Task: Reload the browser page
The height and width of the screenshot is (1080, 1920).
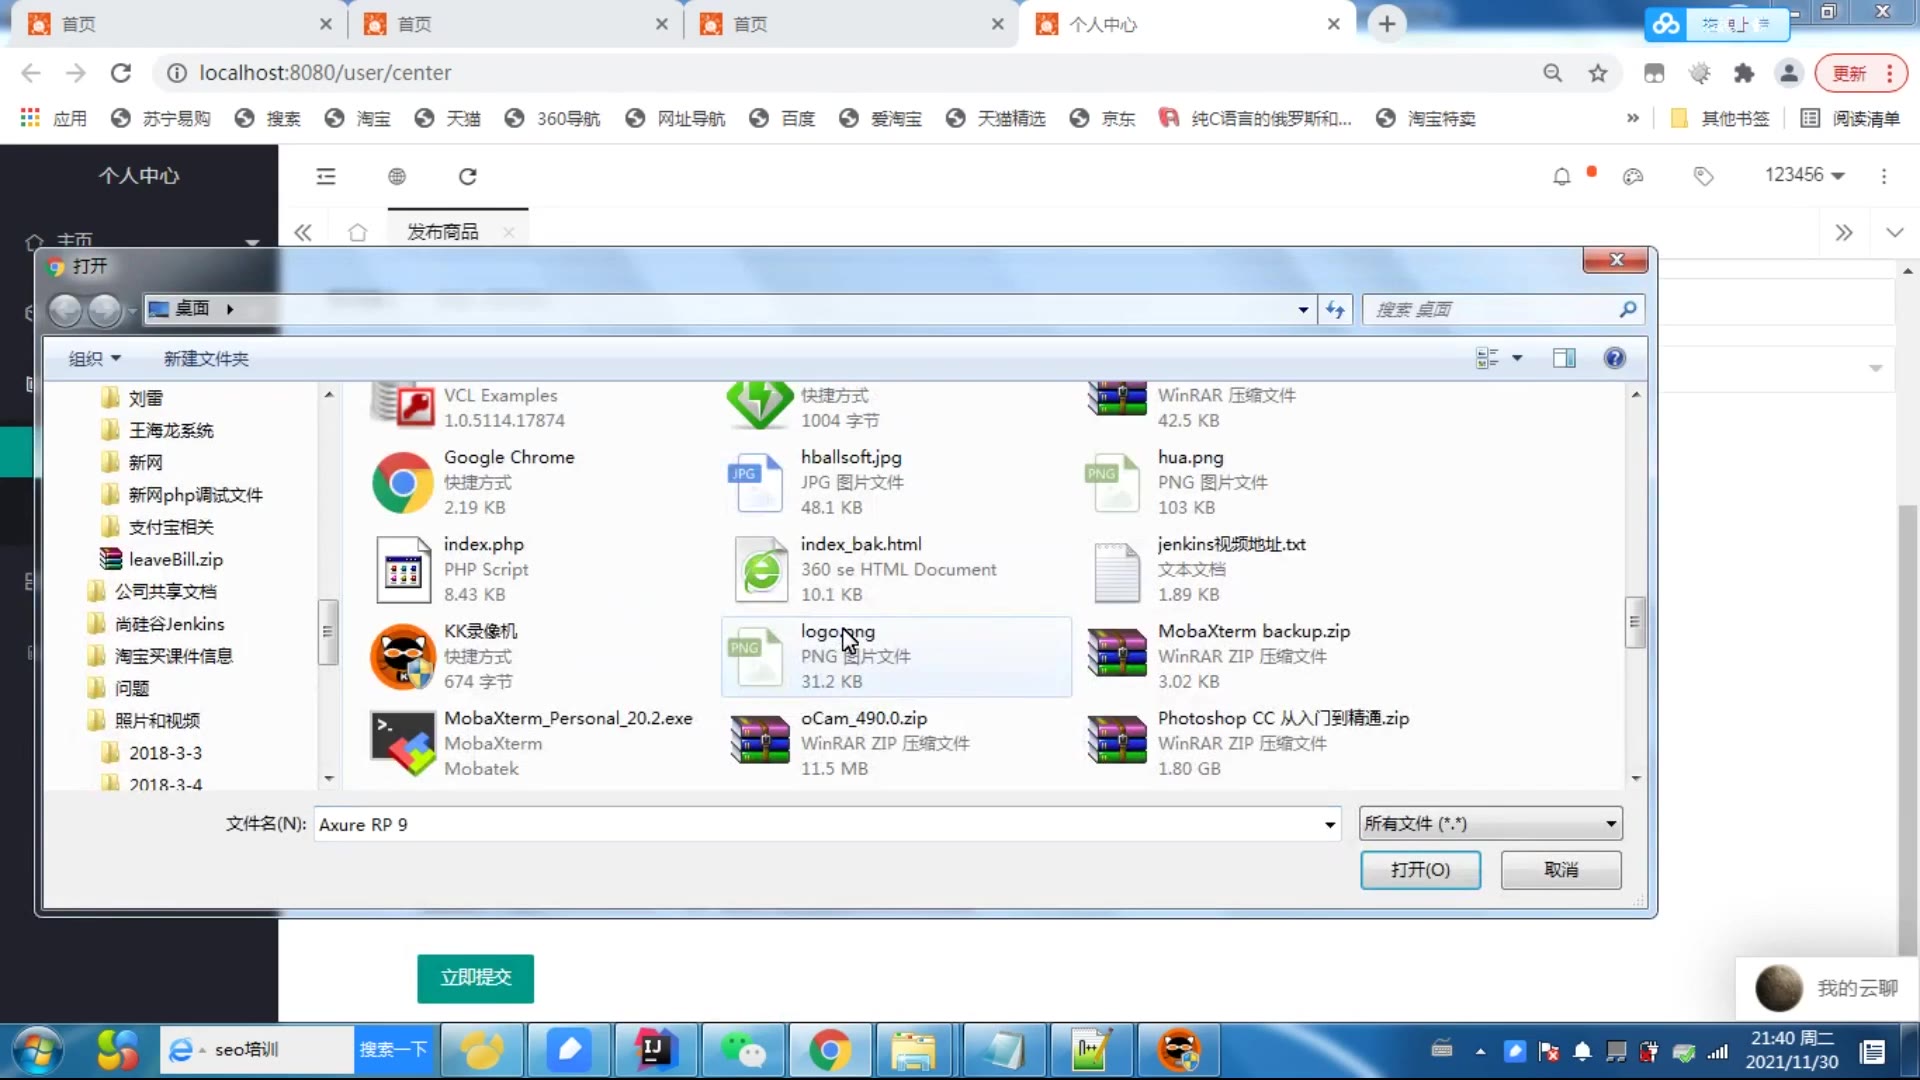Action: [121, 73]
